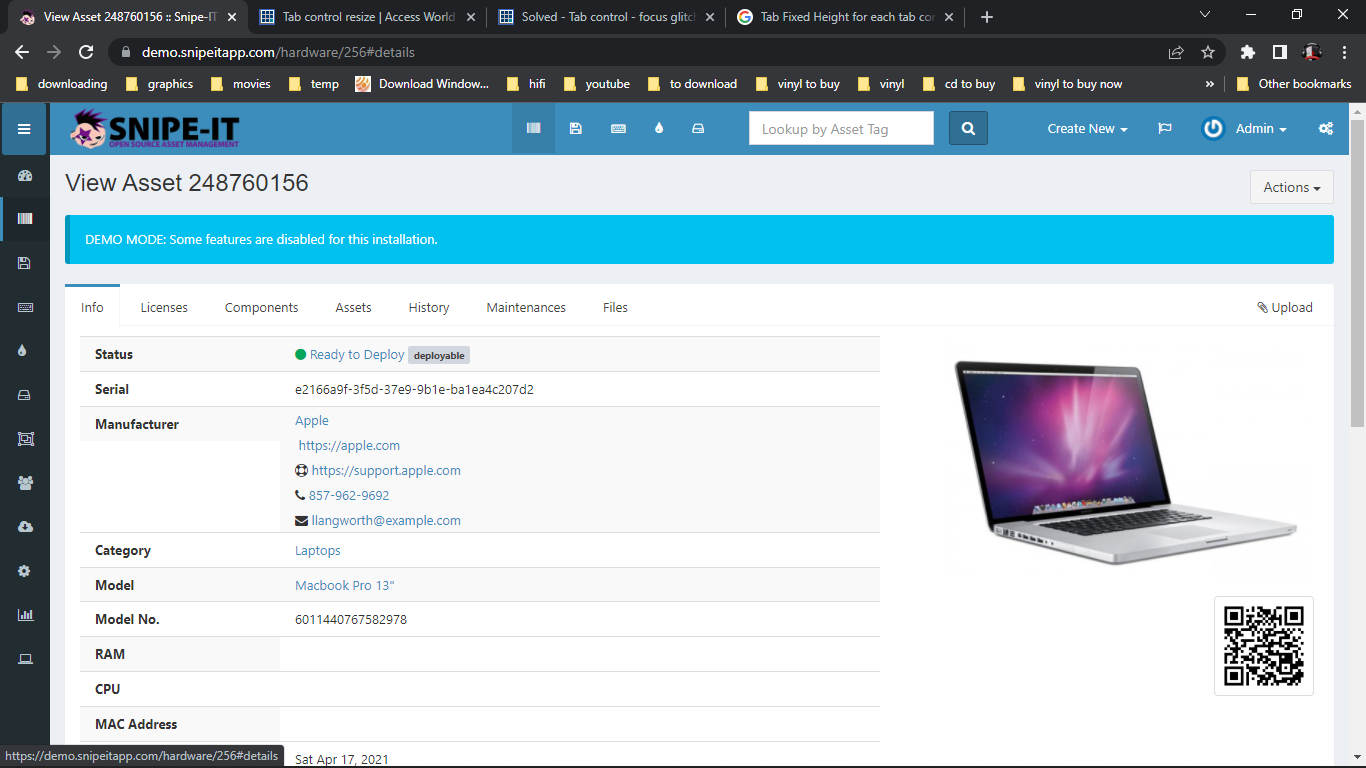Viewport: 1366px width, 768px height.
Task: Open the Apple manufacturer link
Action: point(312,420)
